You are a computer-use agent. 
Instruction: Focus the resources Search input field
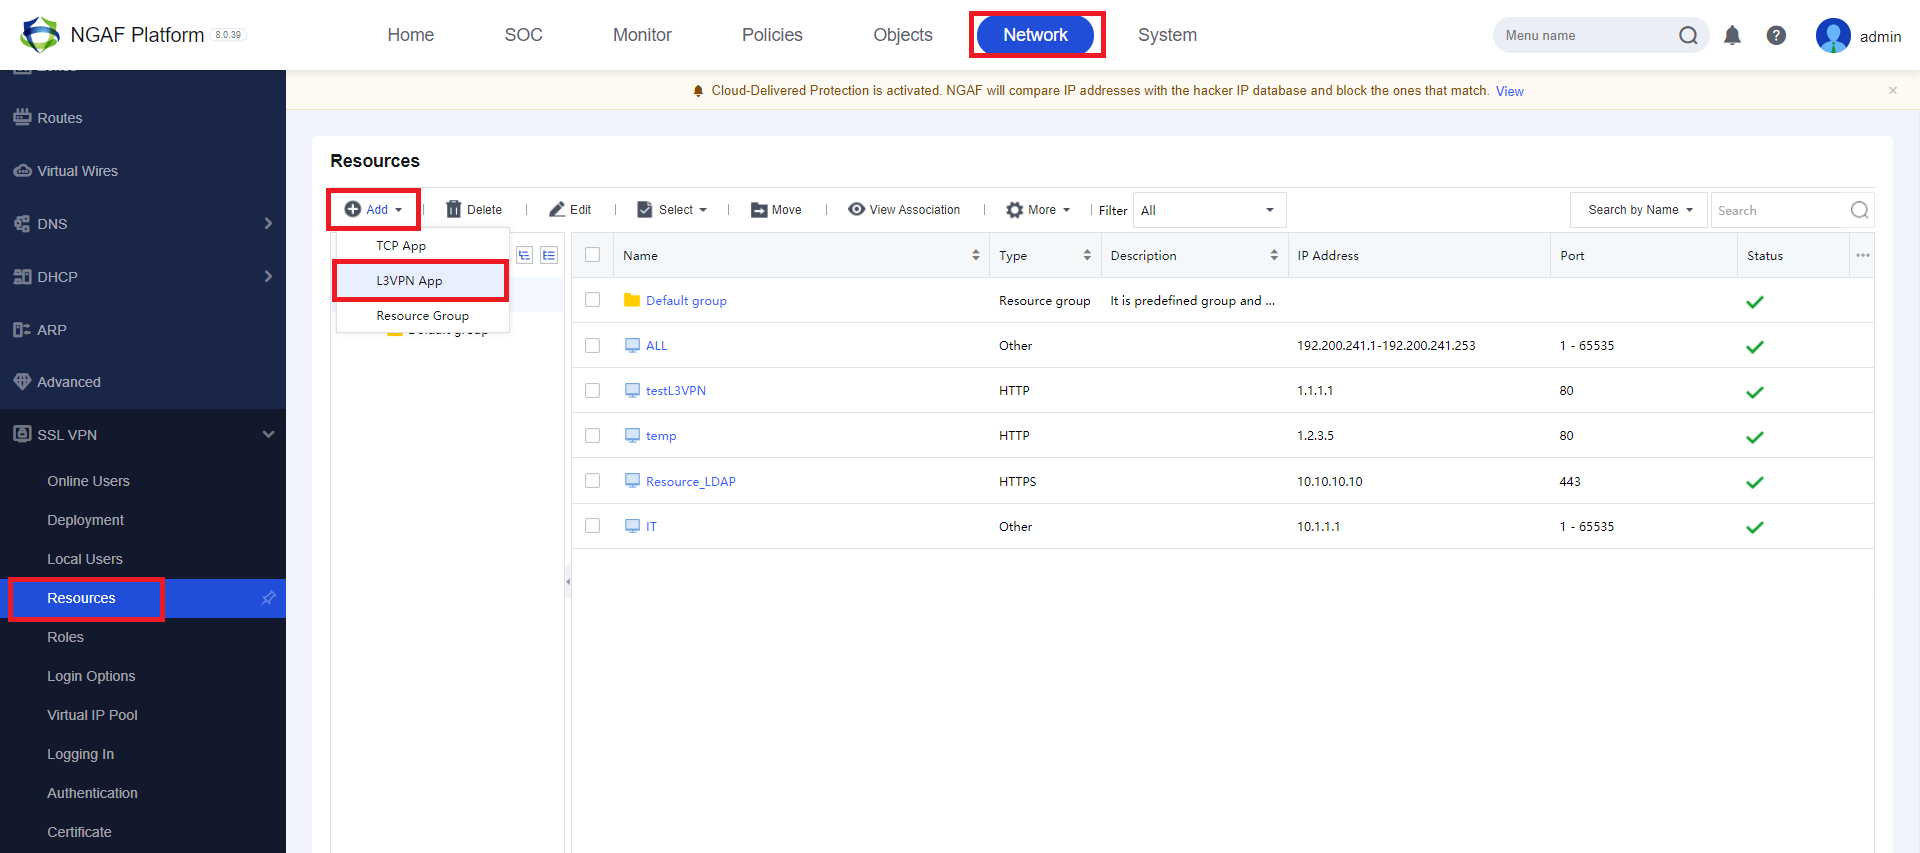click(x=1781, y=210)
